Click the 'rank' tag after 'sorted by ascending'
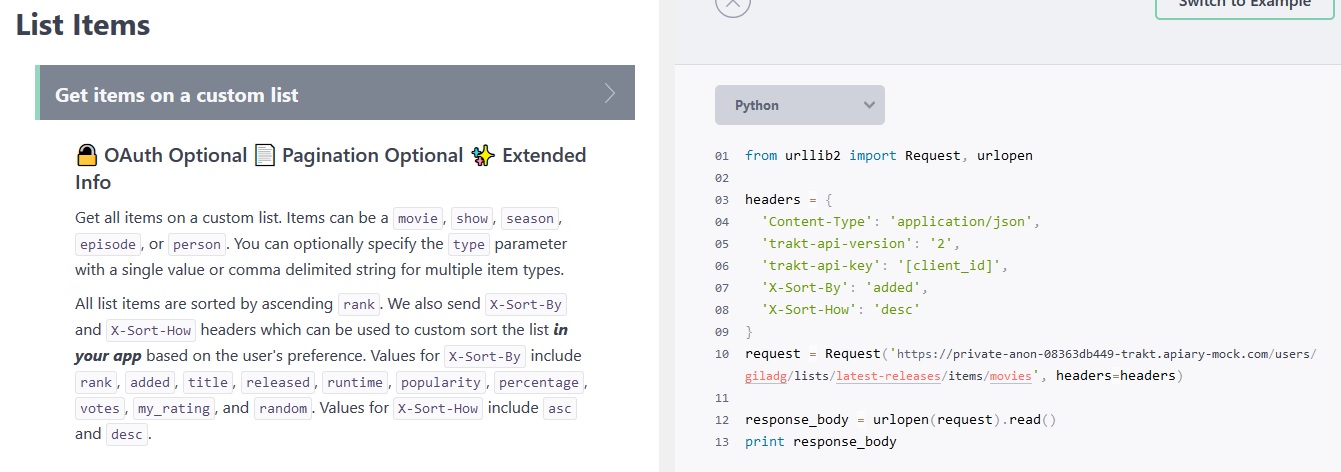1341x472 pixels. coord(359,304)
